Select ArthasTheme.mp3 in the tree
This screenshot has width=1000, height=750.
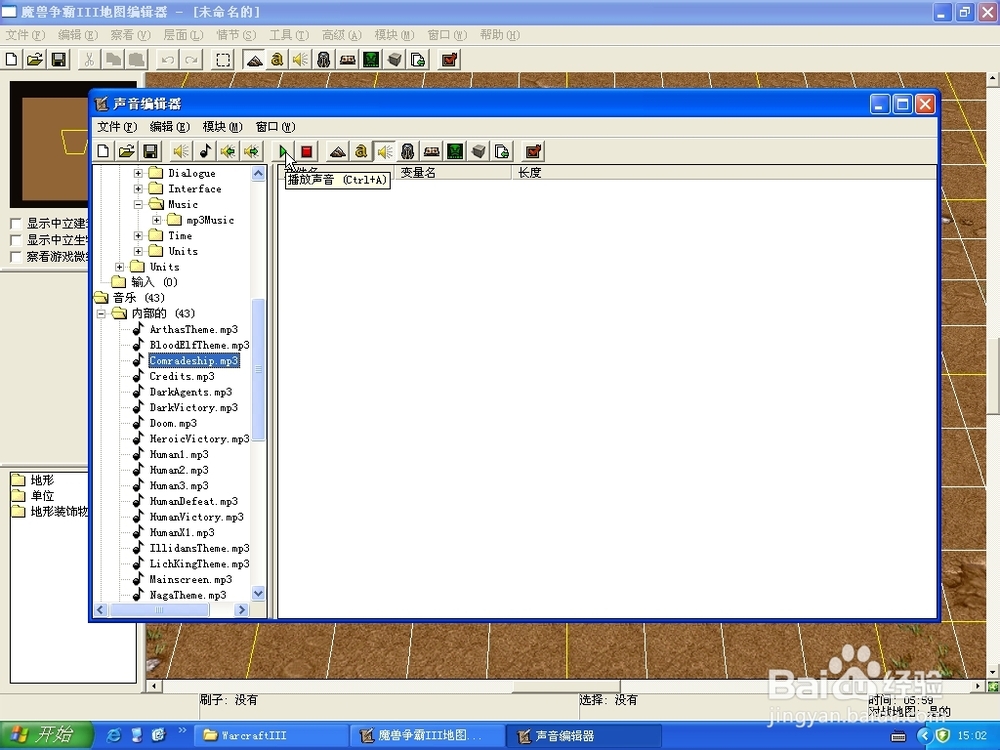(193, 330)
